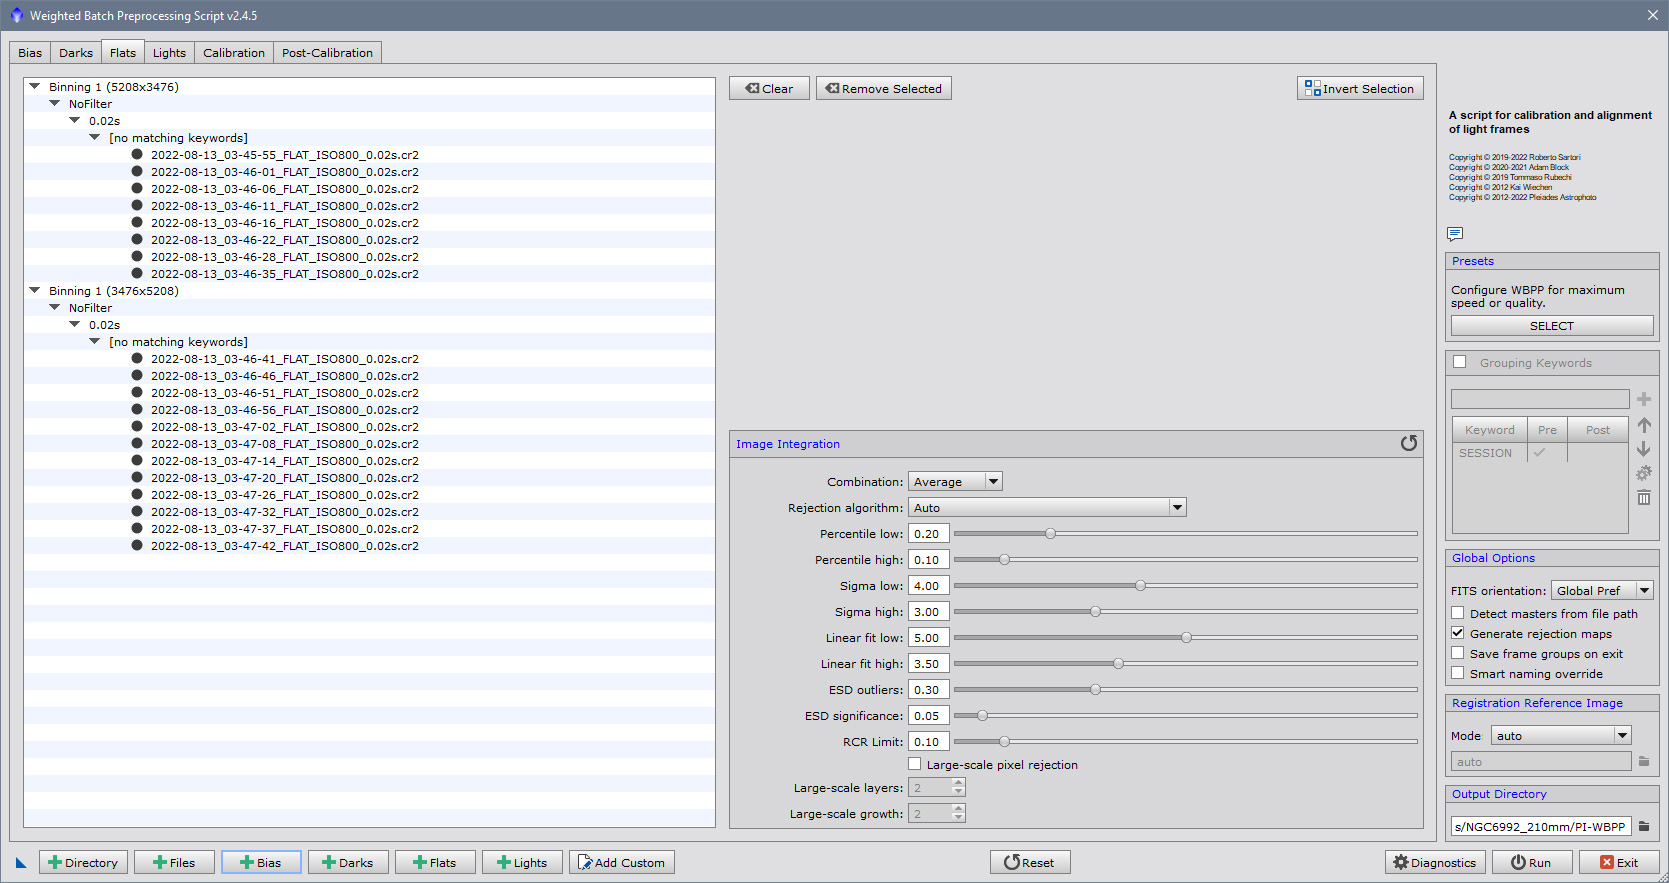Select the bullet of file 03-46-41_FLAT
Image resolution: width=1669 pixels, height=883 pixels.
point(137,359)
